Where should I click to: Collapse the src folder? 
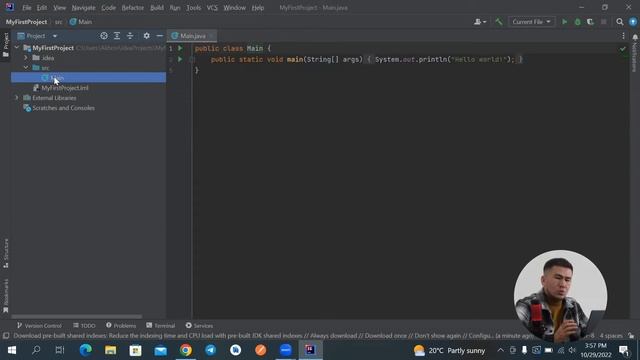pyautogui.click(x=26, y=68)
